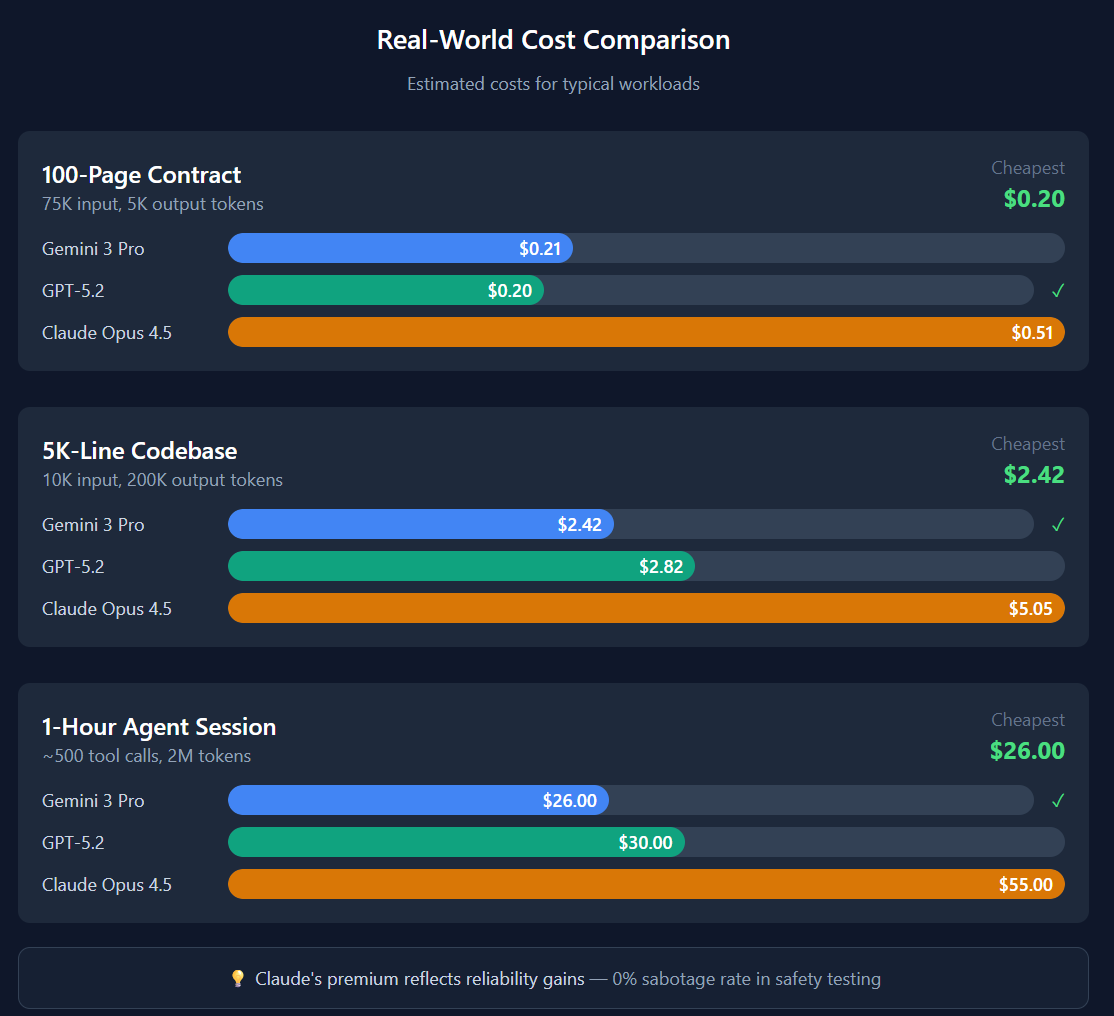The image size is (1114, 1016).
Task: Click Gemini 3 Pro label in the contract card
Action: [93, 249]
